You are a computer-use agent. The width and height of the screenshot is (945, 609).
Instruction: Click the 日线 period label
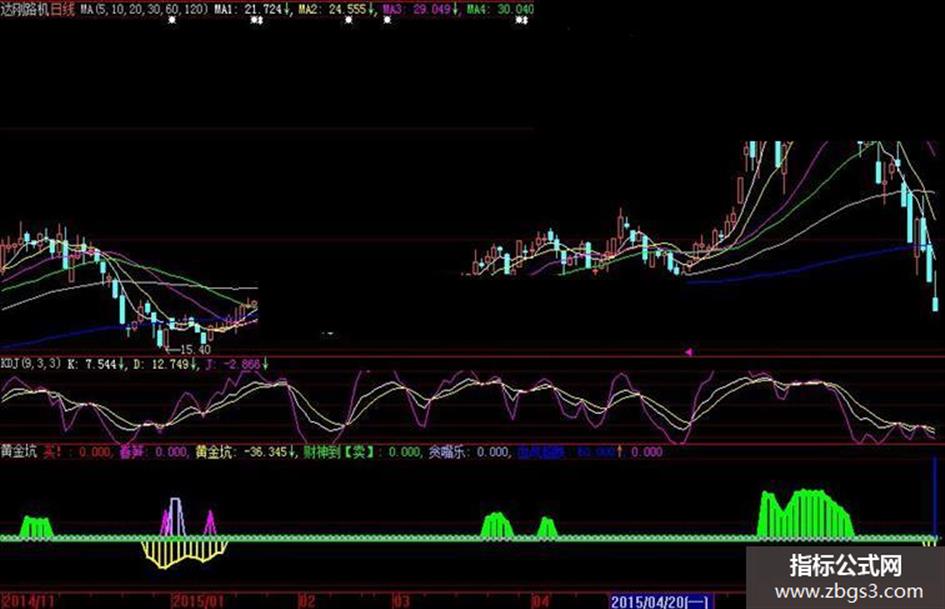pyautogui.click(x=62, y=9)
